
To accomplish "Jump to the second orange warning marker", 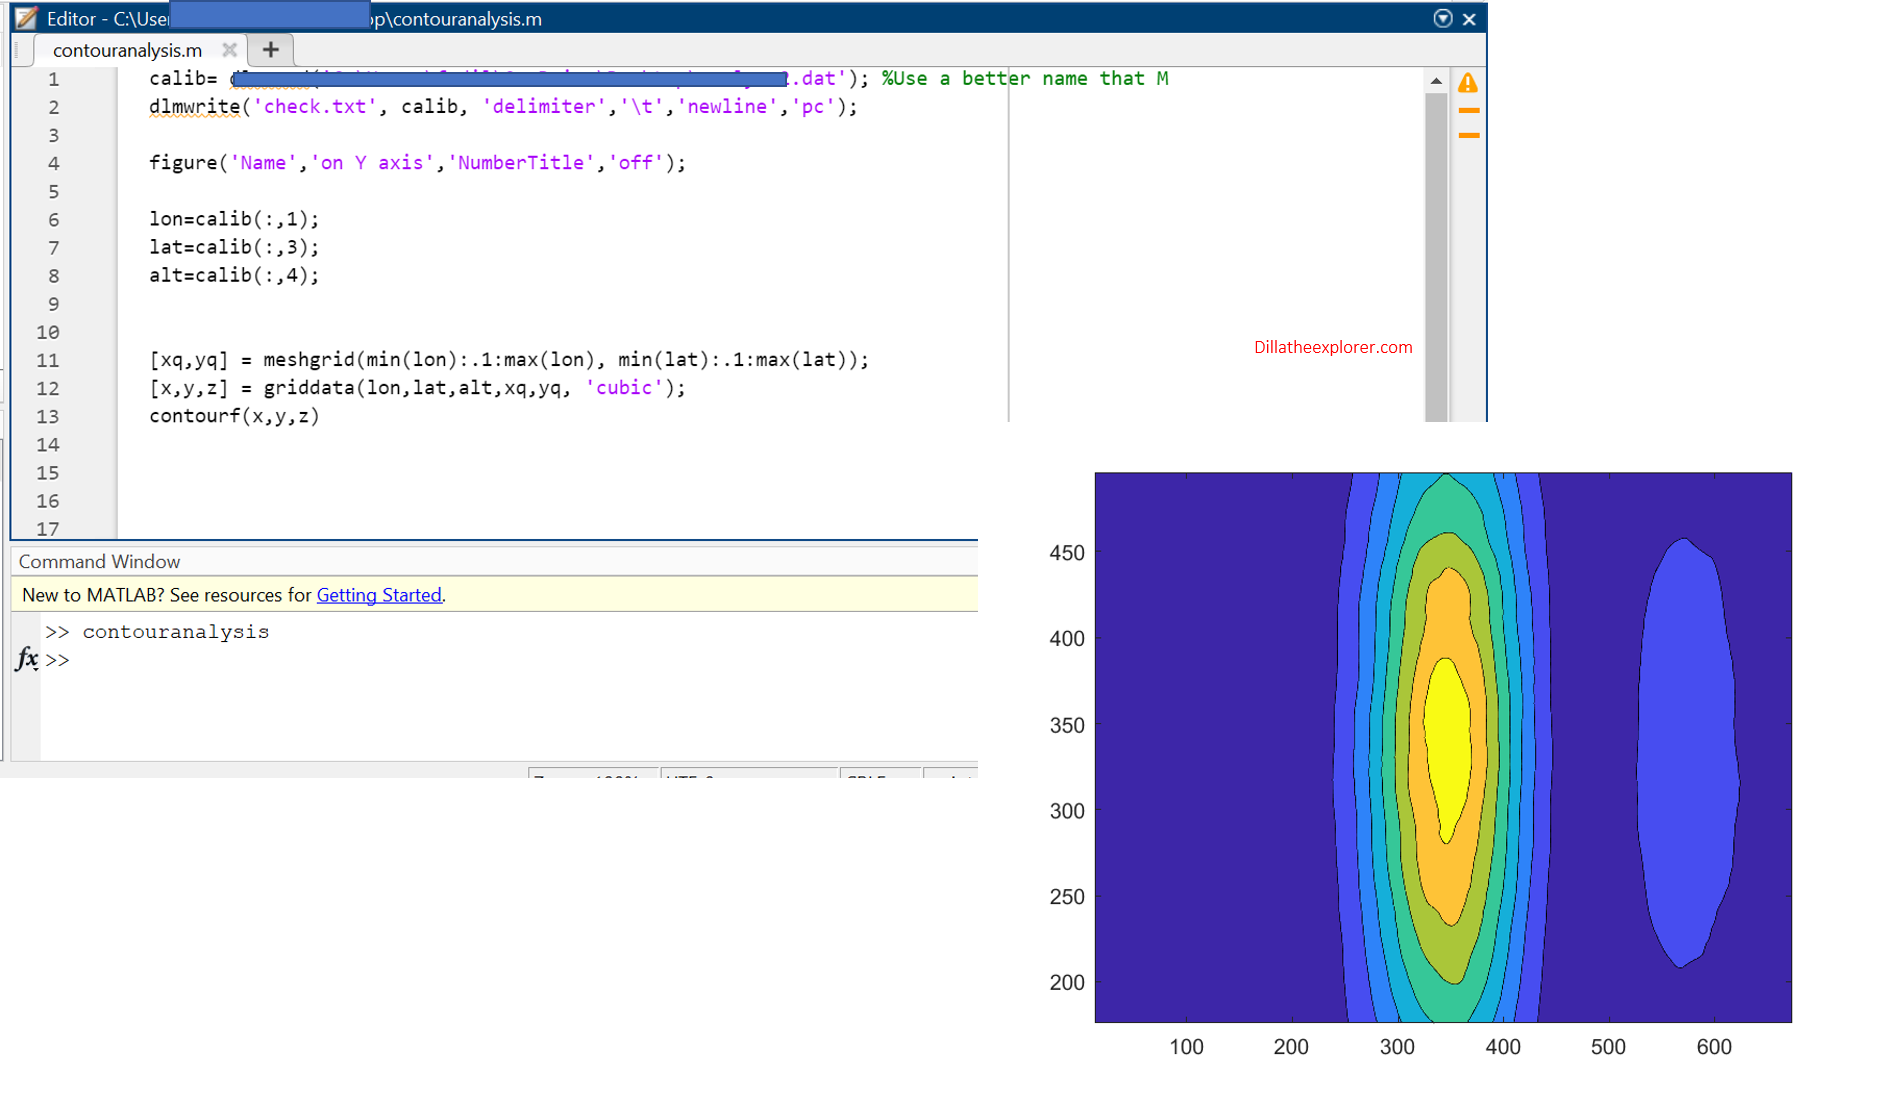I will pyautogui.click(x=1468, y=135).
